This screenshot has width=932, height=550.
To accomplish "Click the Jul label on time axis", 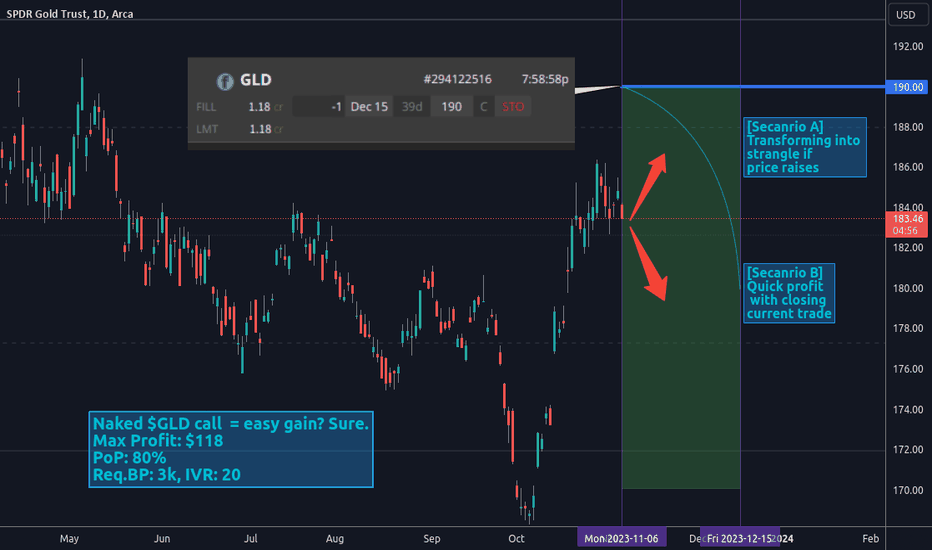I will pos(250,538).
